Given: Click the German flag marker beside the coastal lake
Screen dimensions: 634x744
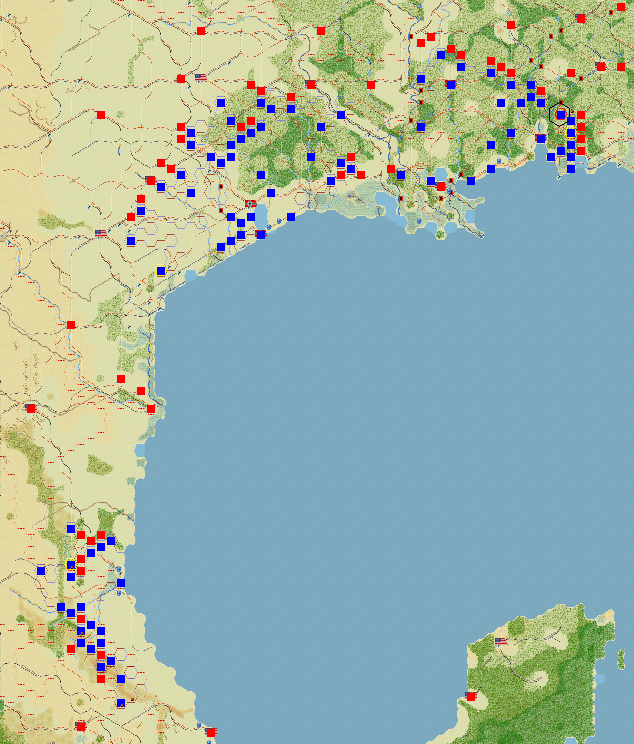Looking at the screenshot, I should tap(251, 204).
